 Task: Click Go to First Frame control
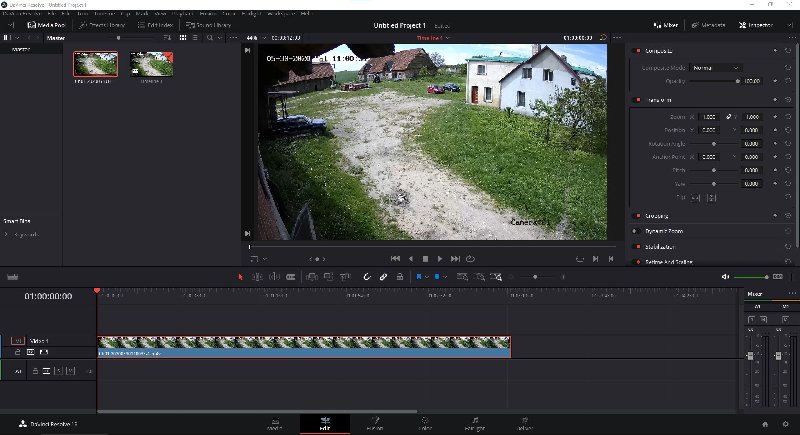395,259
